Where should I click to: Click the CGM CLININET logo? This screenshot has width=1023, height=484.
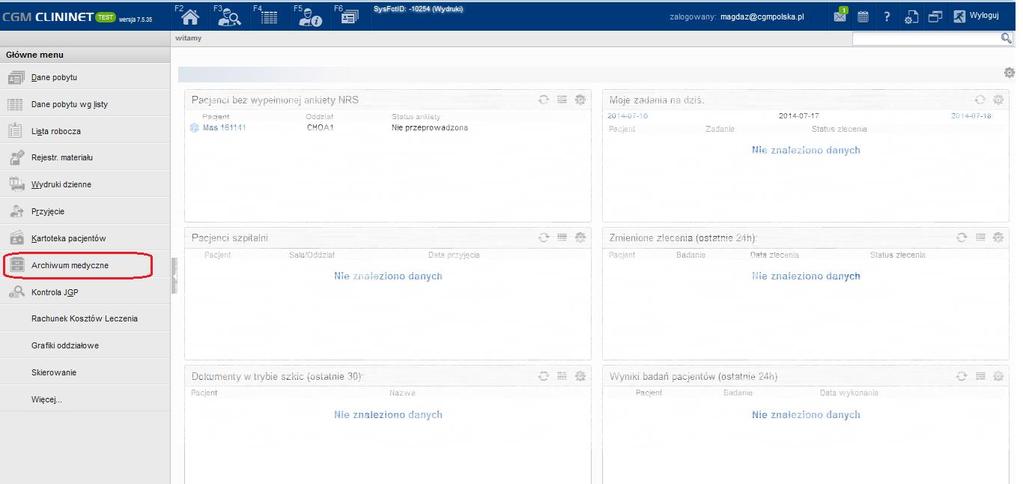click(48, 17)
